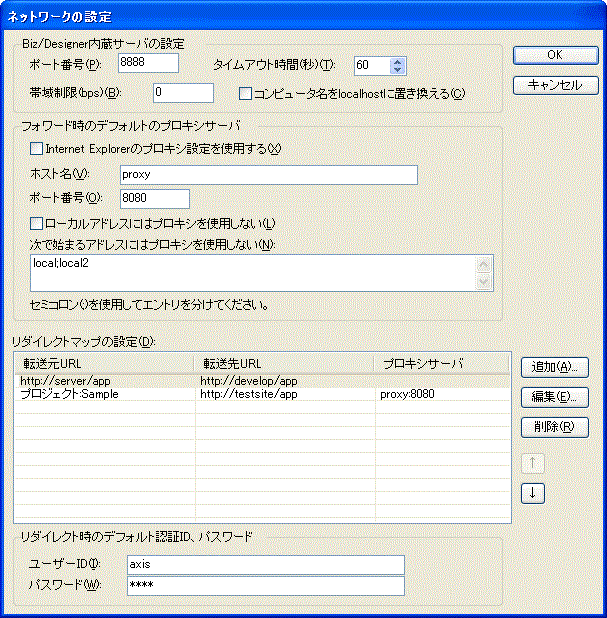Select the プロジェクト:Sample redirect row
607x618 pixels.
click(263, 394)
